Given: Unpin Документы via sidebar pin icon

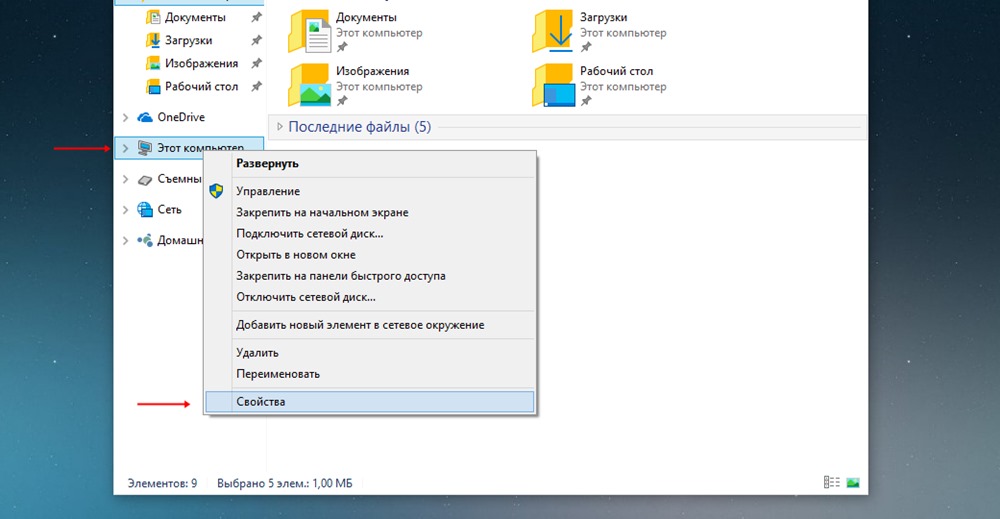Looking at the screenshot, I should click(256, 17).
